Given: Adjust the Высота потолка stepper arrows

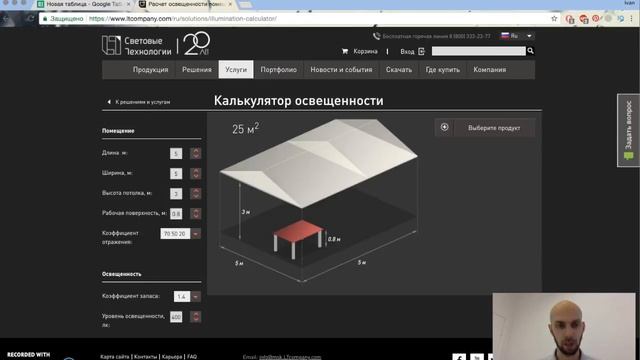Looking at the screenshot, I should (196, 193).
